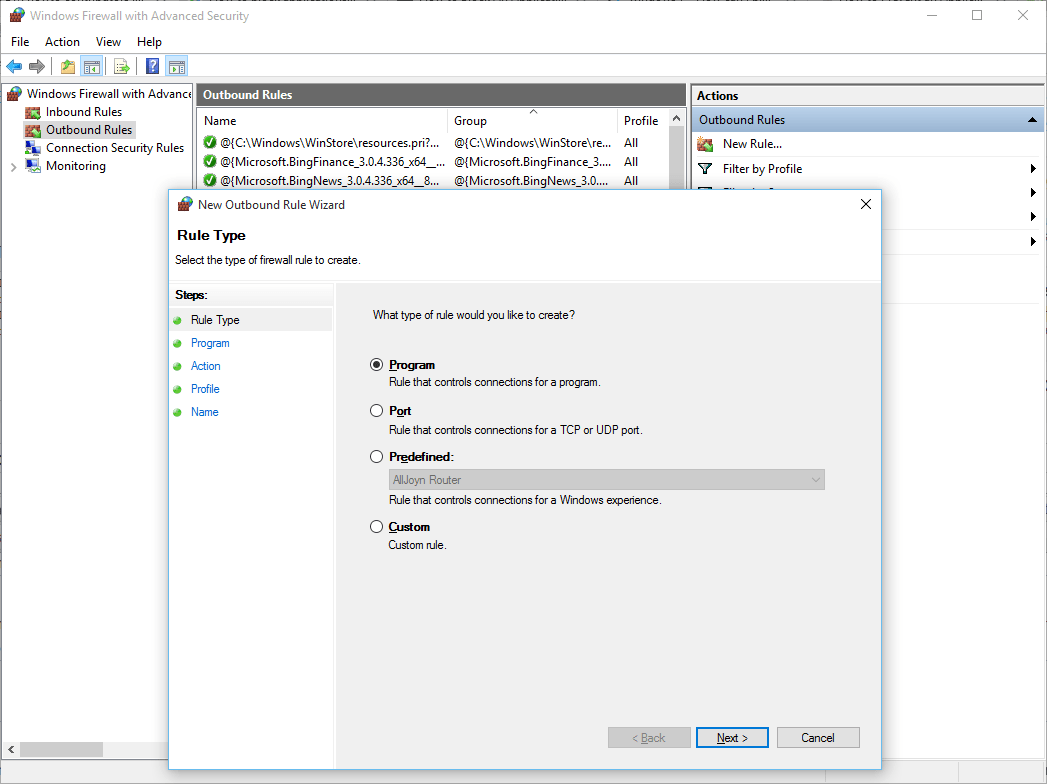Image resolution: width=1047 pixels, height=784 pixels.
Task: Click the Connection Security Rules computers icon
Action: pos(33,148)
